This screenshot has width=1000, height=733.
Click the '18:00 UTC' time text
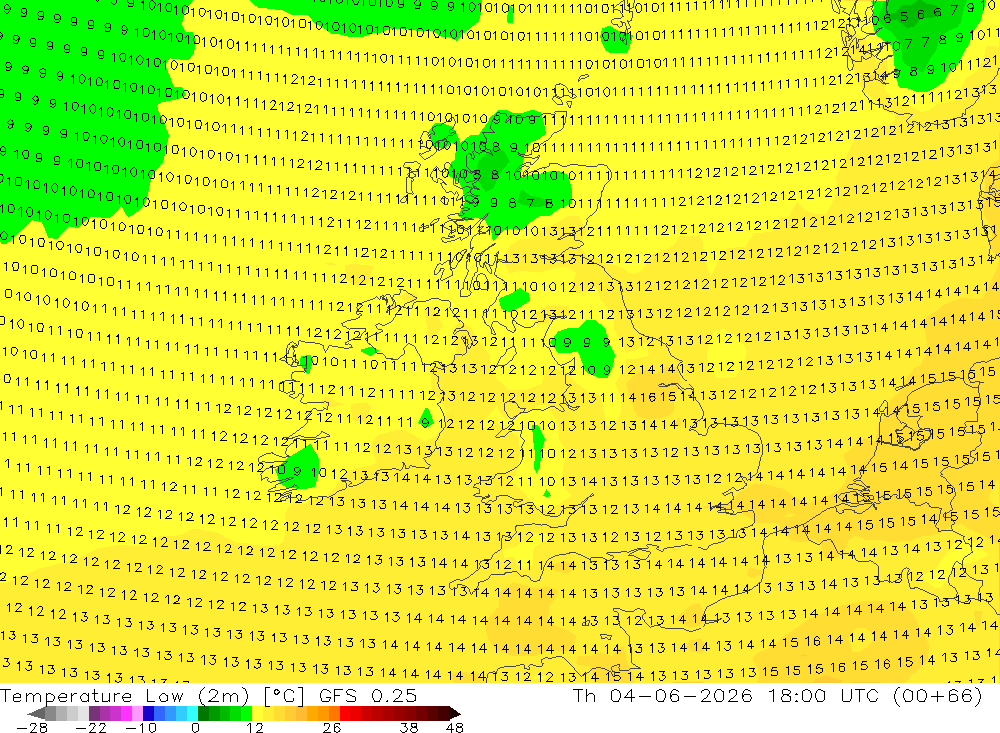click(x=823, y=695)
